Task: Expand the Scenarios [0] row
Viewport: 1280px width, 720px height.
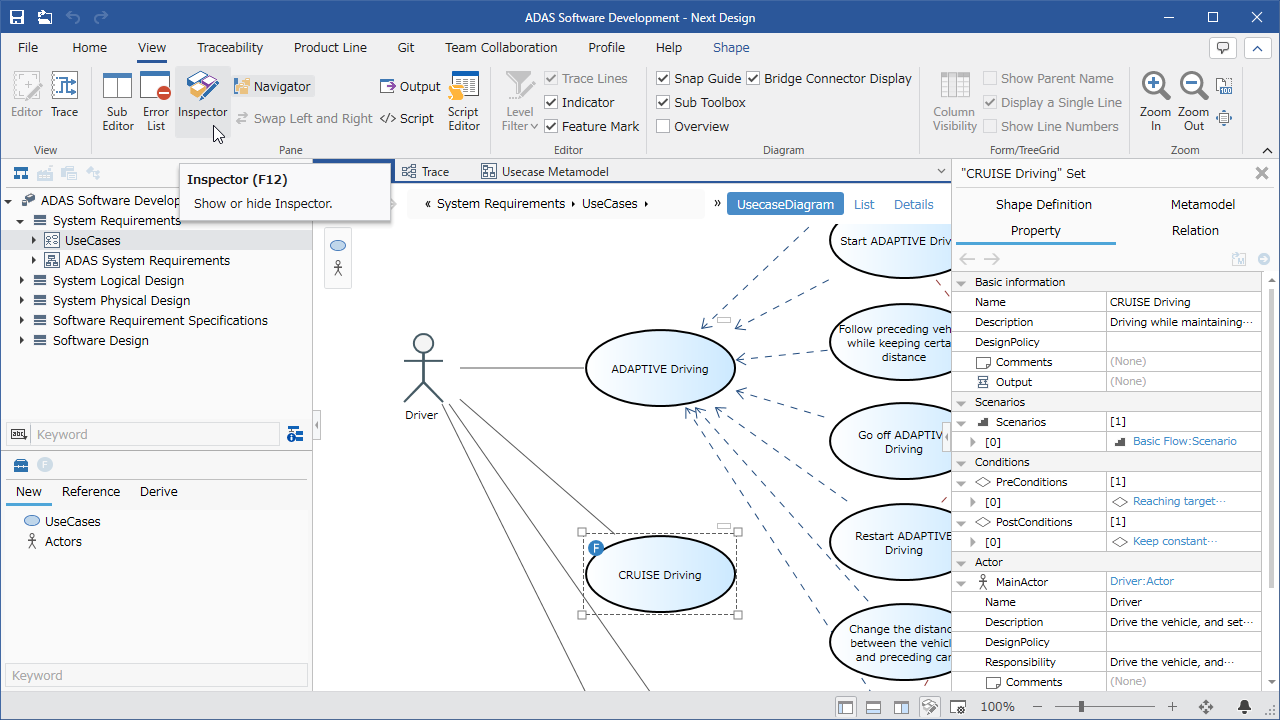Action: (973, 441)
